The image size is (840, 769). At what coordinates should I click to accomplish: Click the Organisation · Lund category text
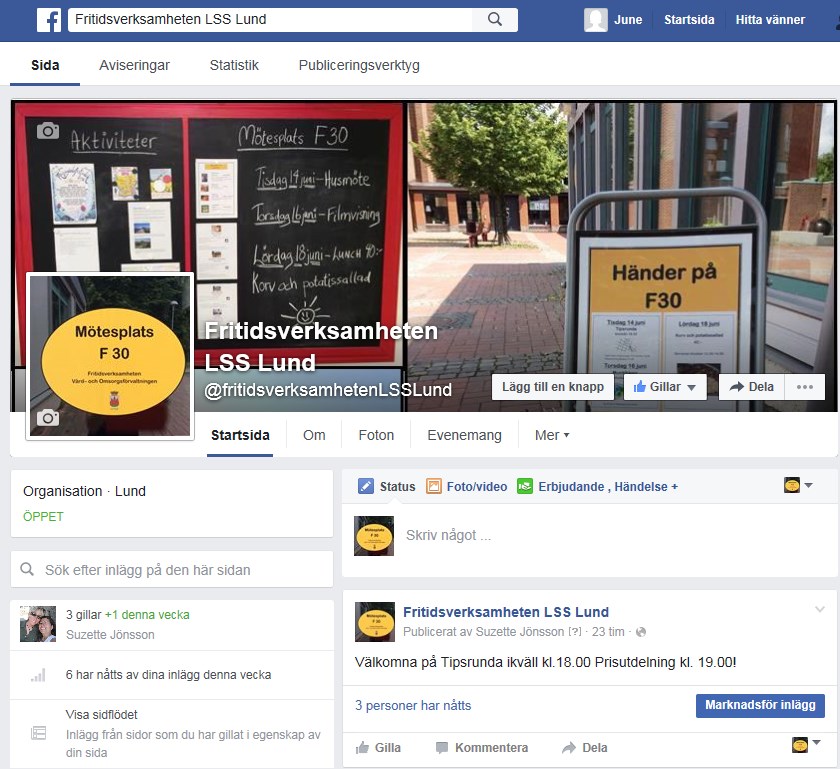pyautogui.click(x=85, y=491)
